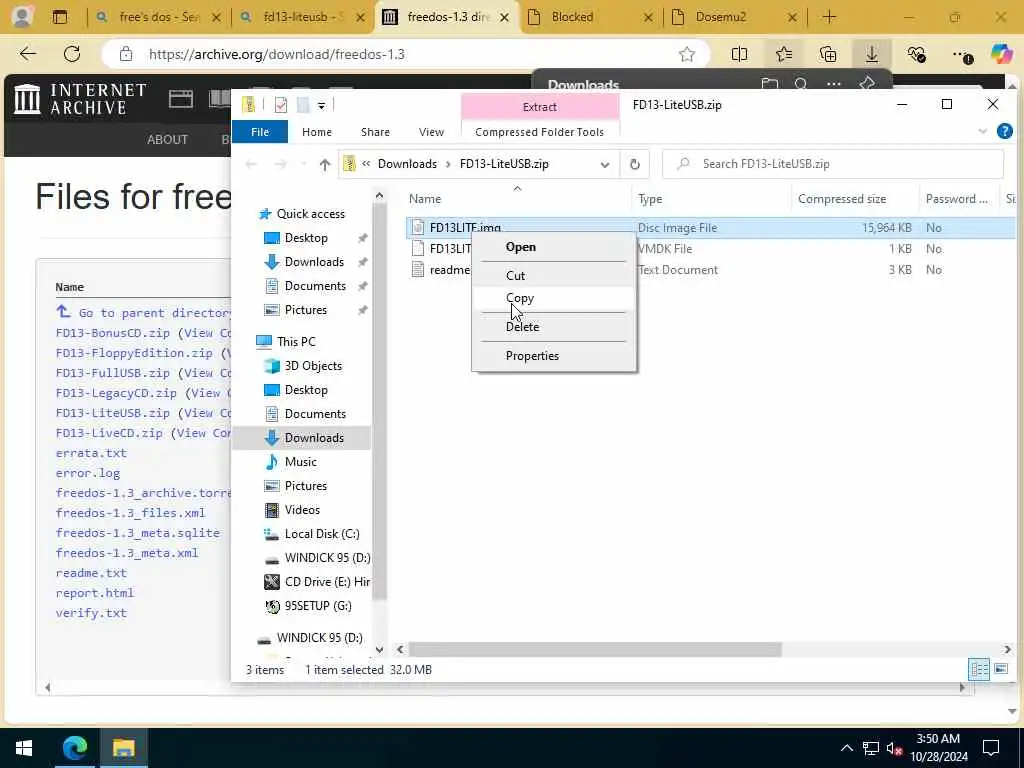The width and height of the screenshot is (1024, 768).
Task: Click Compressed Folder Tools tab
Action: point(539,132)
